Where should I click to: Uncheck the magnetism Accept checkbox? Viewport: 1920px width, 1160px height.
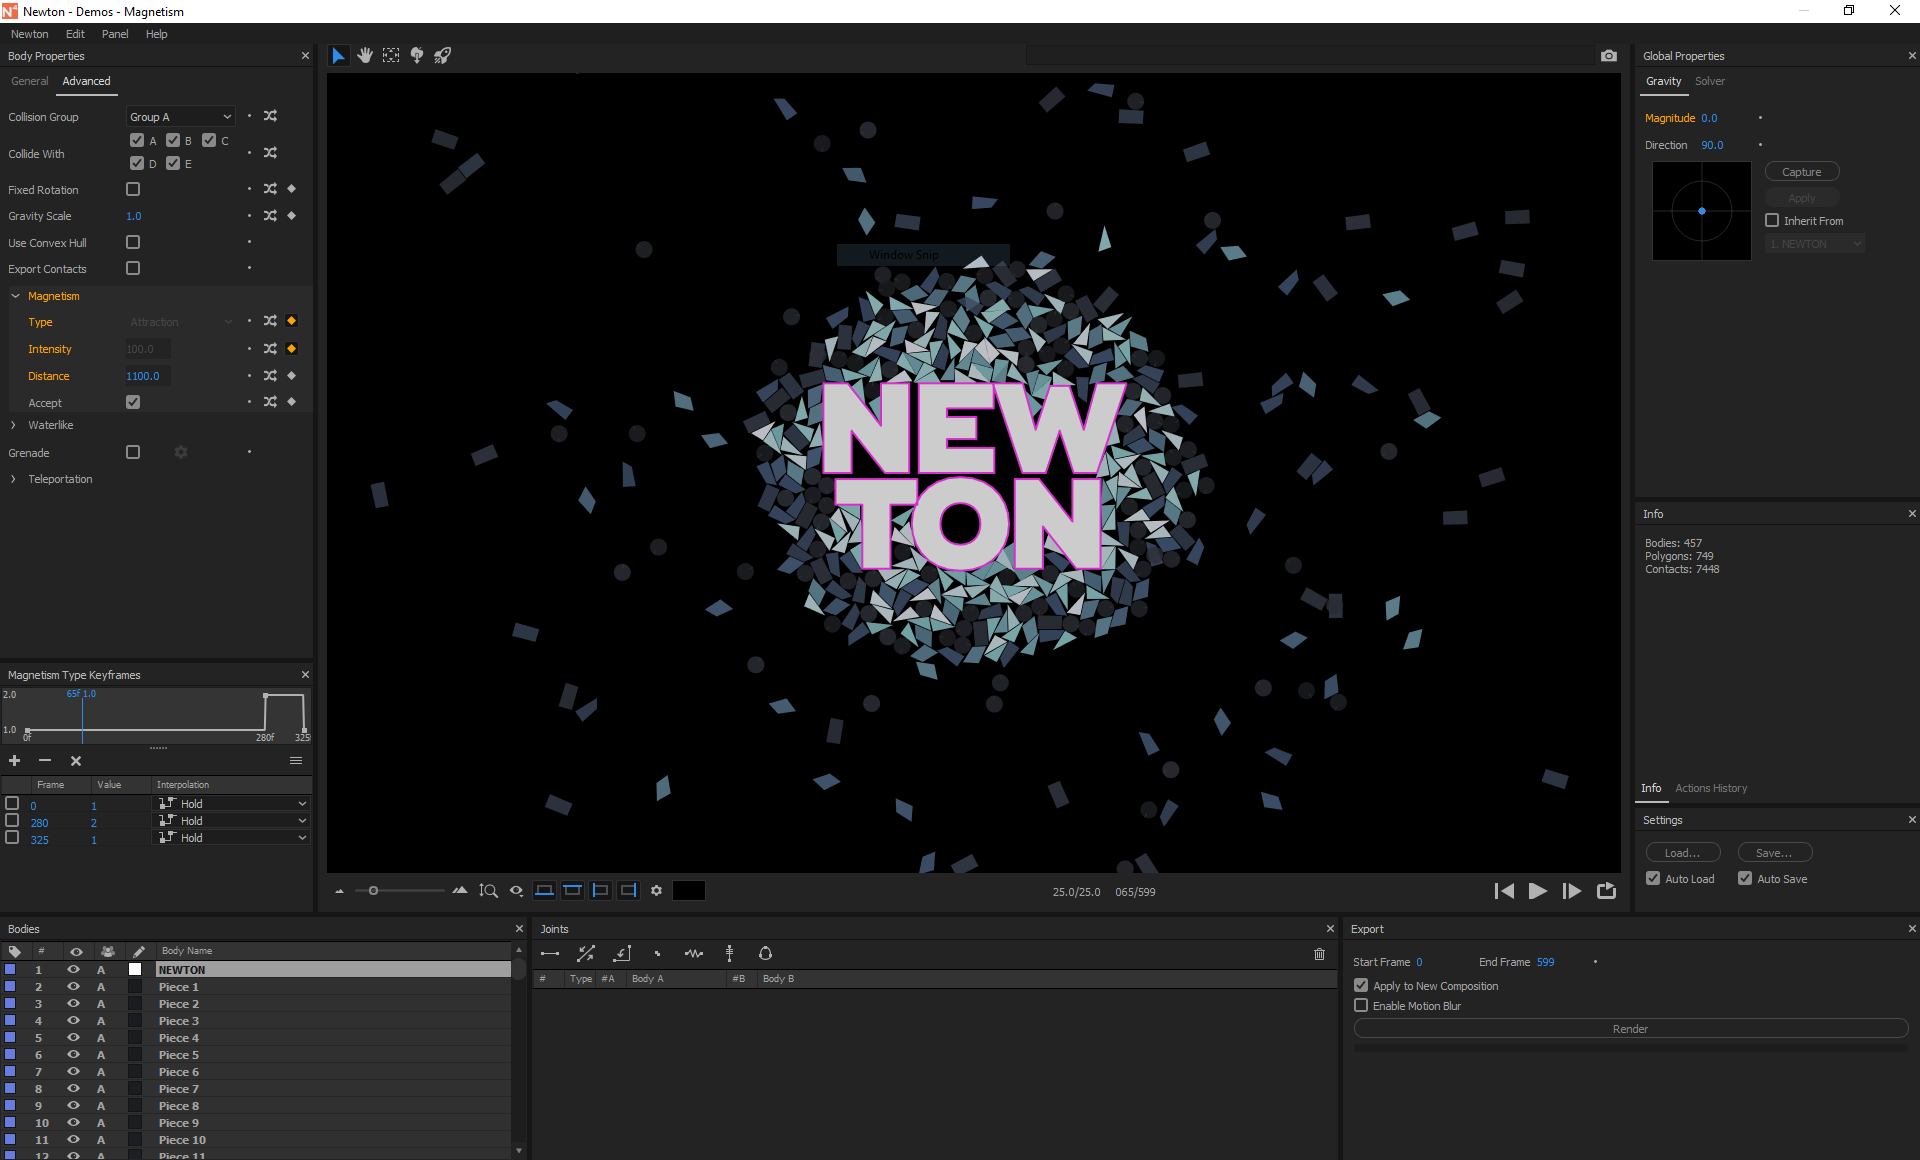133,402
